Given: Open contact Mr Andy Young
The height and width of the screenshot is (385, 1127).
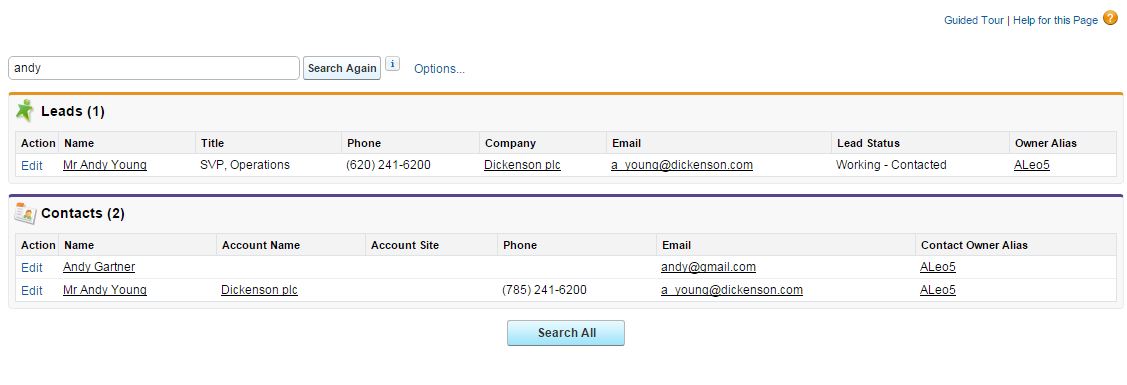Looking at the screenshot, I should point(105,289).
